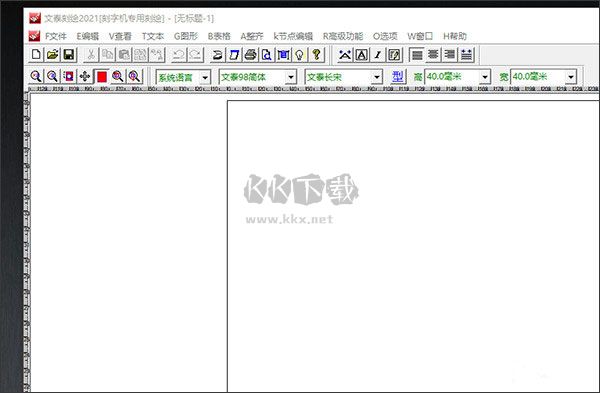Toggle center text alignment button
This screenshot has width=600, height=393.
pos(433,55)
